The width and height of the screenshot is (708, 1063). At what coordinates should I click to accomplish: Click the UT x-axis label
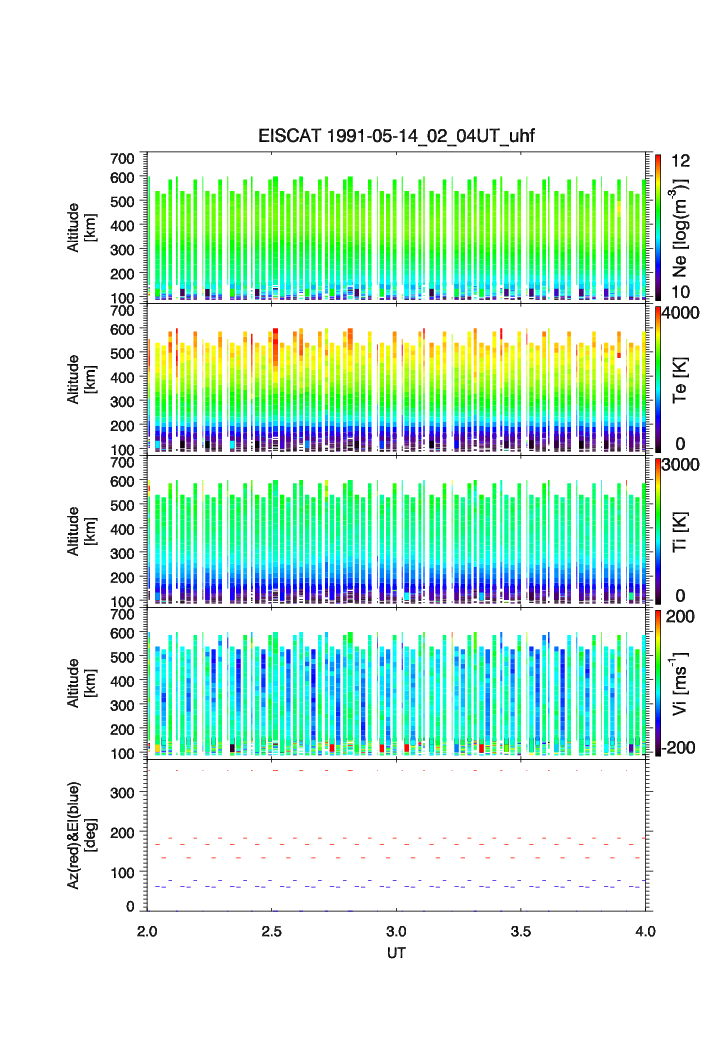[397, 953]
